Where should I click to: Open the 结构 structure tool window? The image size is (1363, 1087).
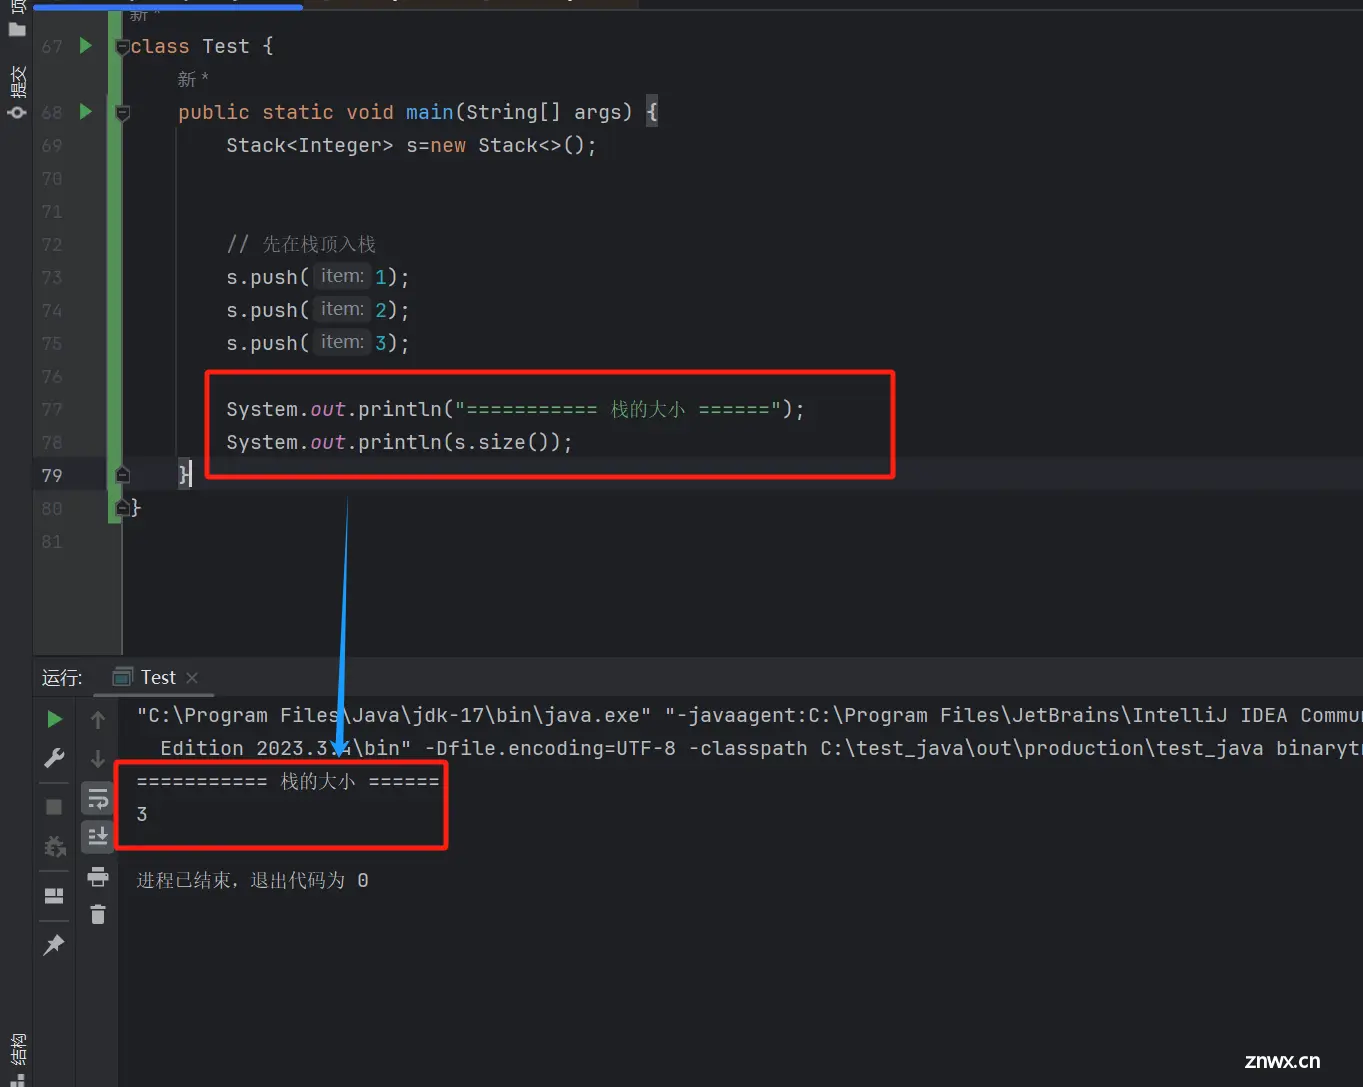pyautogui.click(x=17, y=1058)
